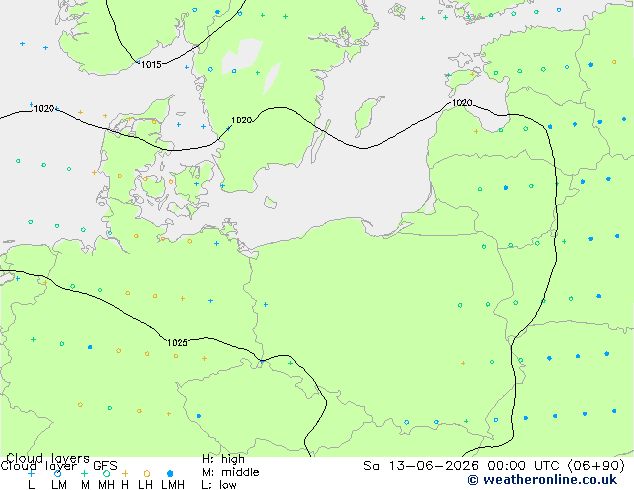Screen dimensions: 634x490
Task: Click the orange plus legend symbol for H
Action: 125,473
